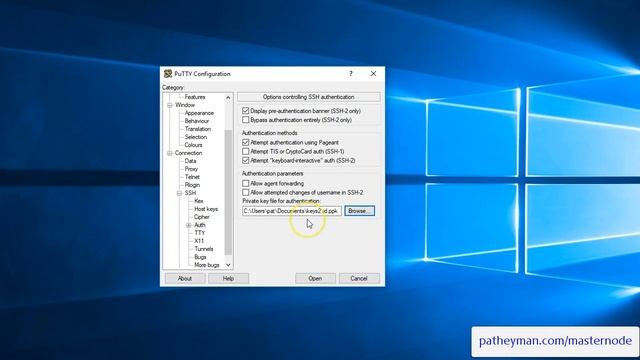Select Connection category
Screen dimensions: 640x360
188,153
